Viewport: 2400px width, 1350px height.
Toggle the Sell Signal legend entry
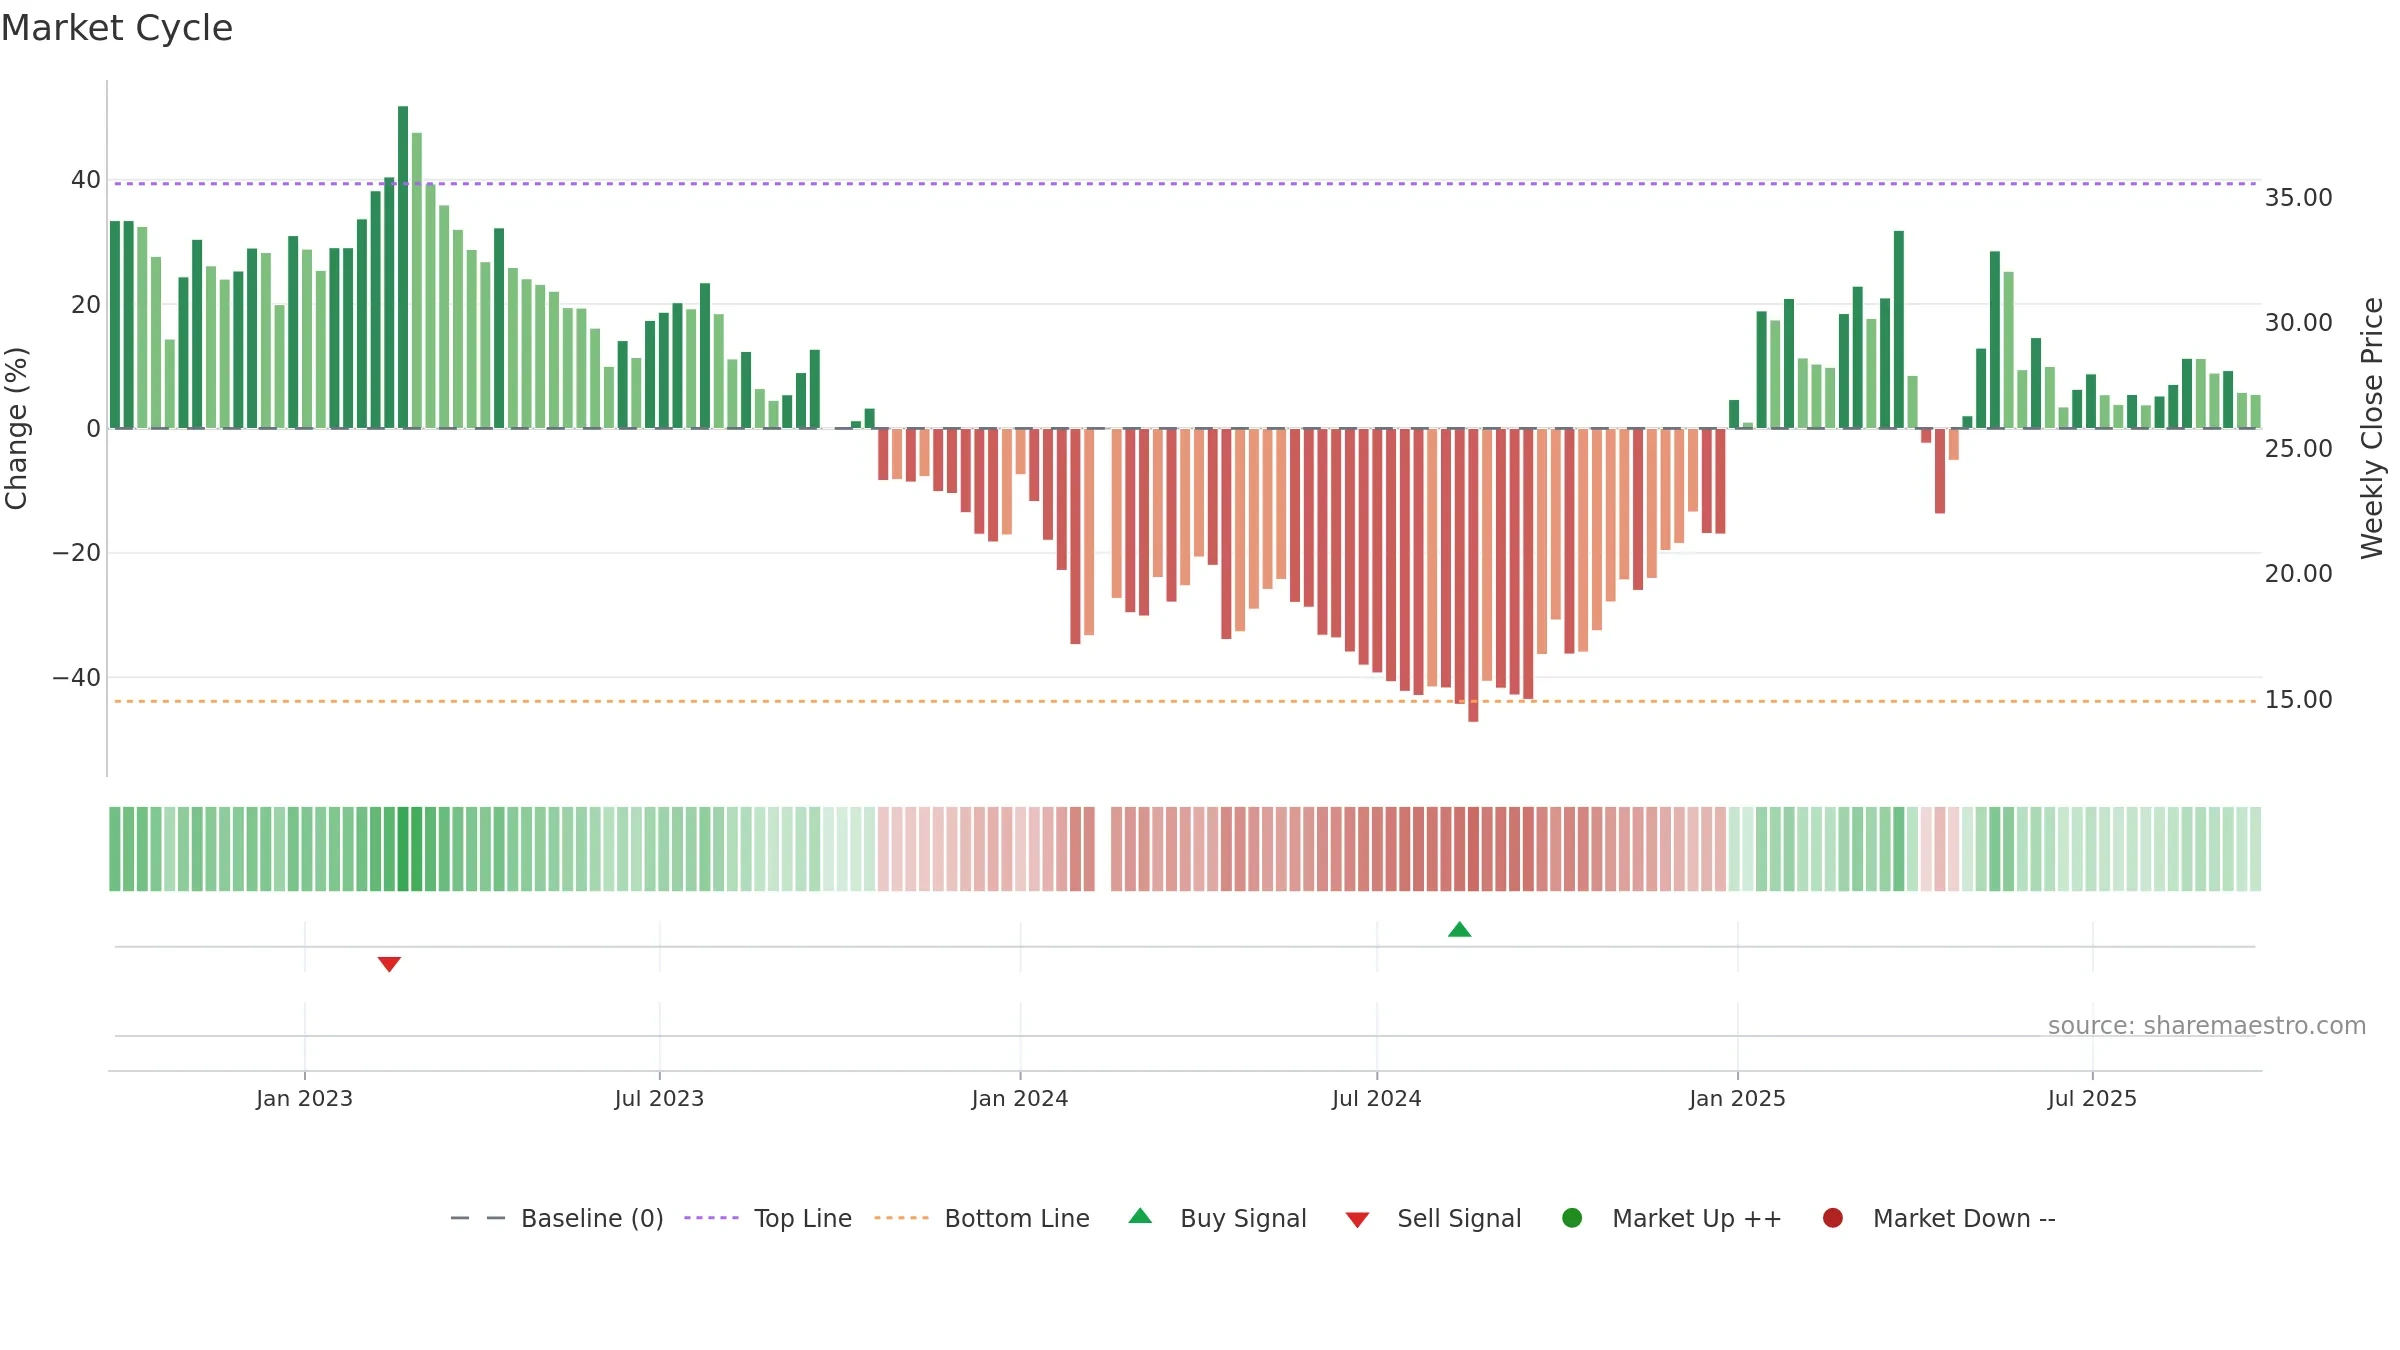click(1433, 1218)
